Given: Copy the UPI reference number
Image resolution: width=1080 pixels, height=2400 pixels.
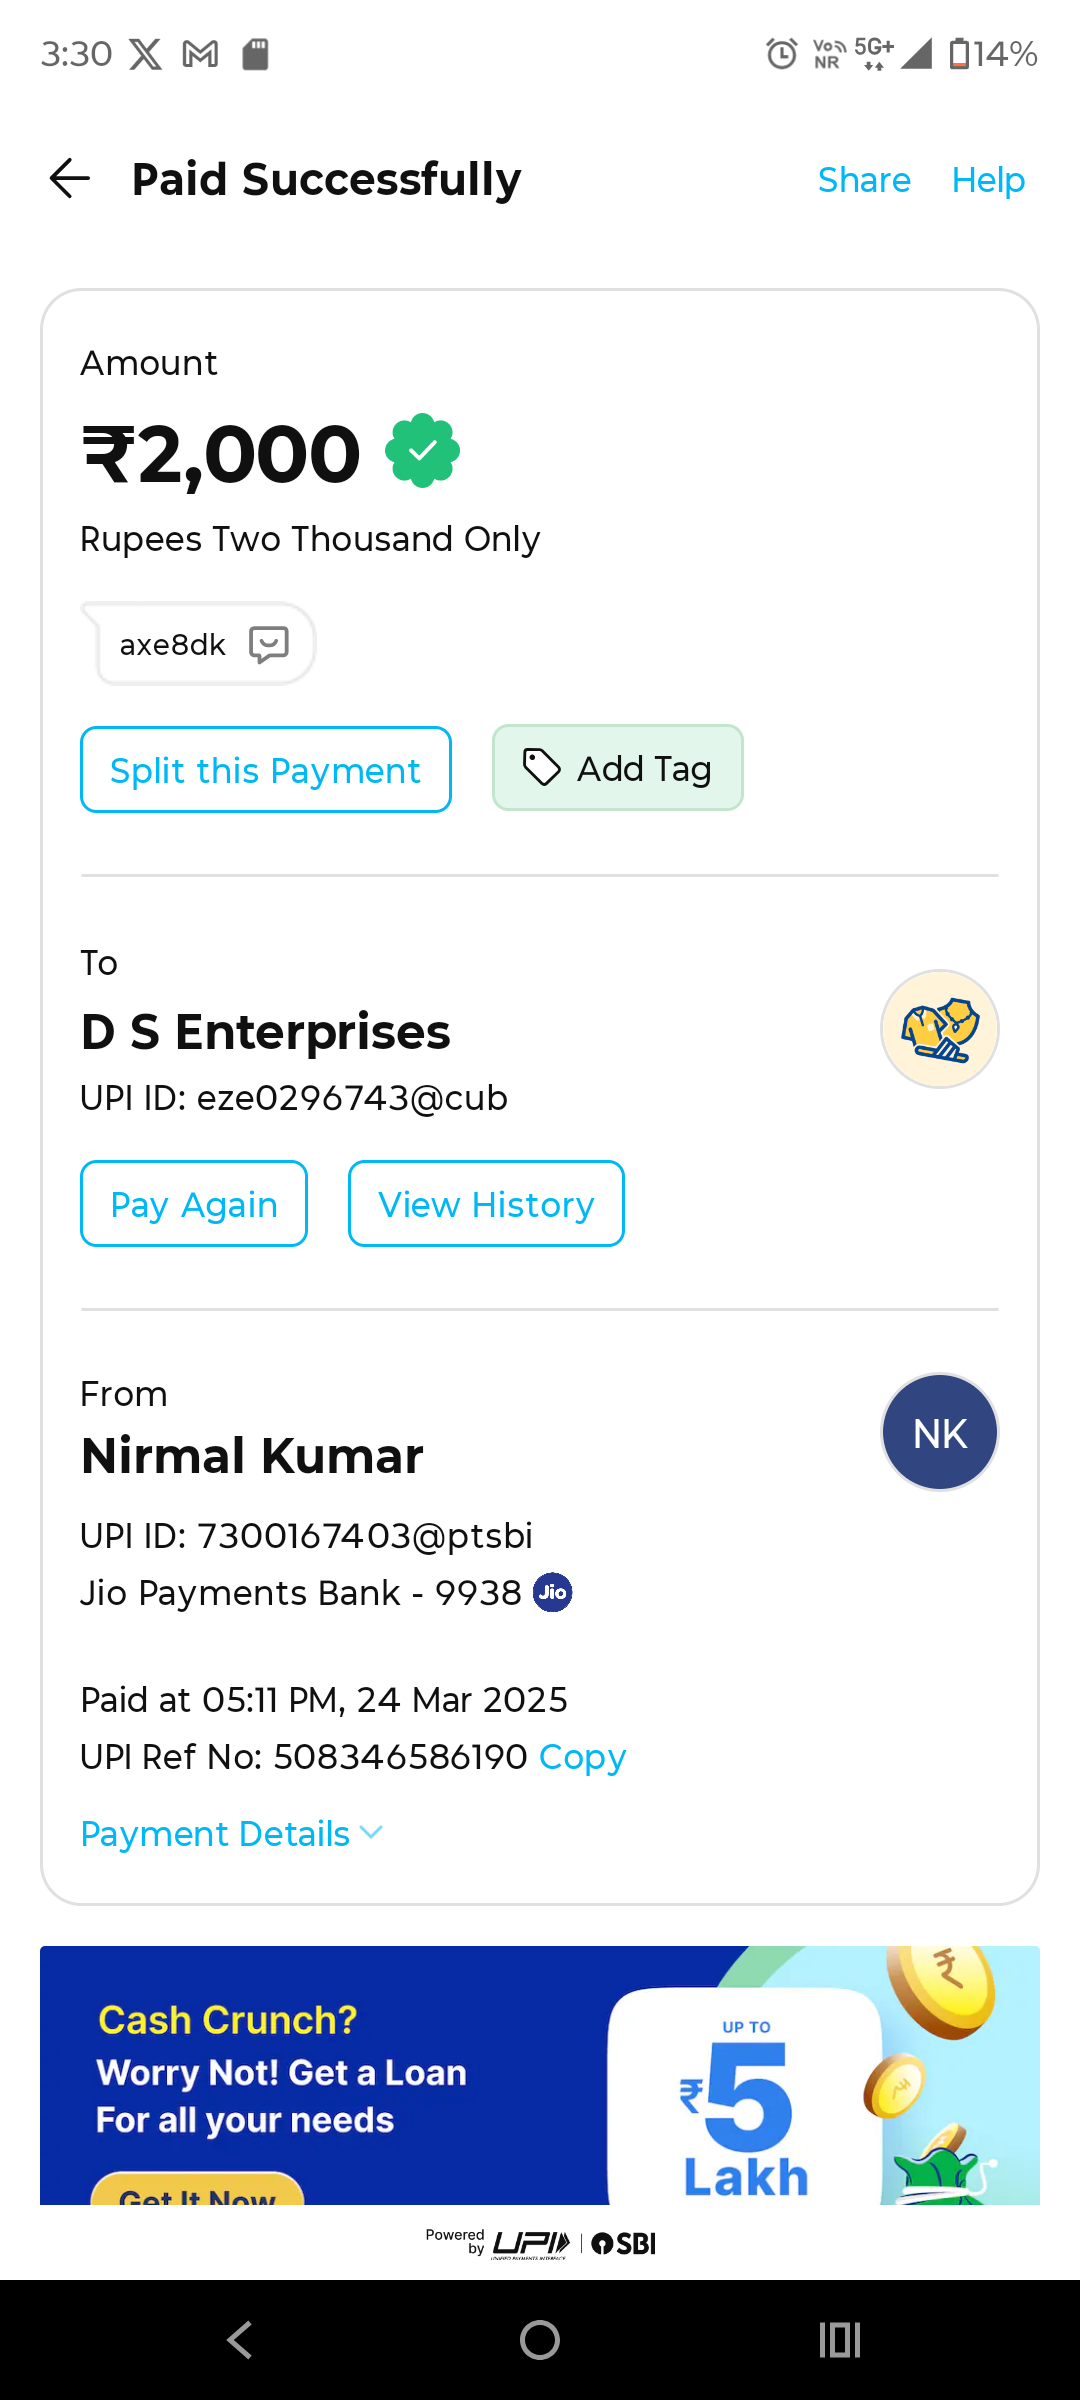Looking at the screenshot, I should tap(582, 1757).
